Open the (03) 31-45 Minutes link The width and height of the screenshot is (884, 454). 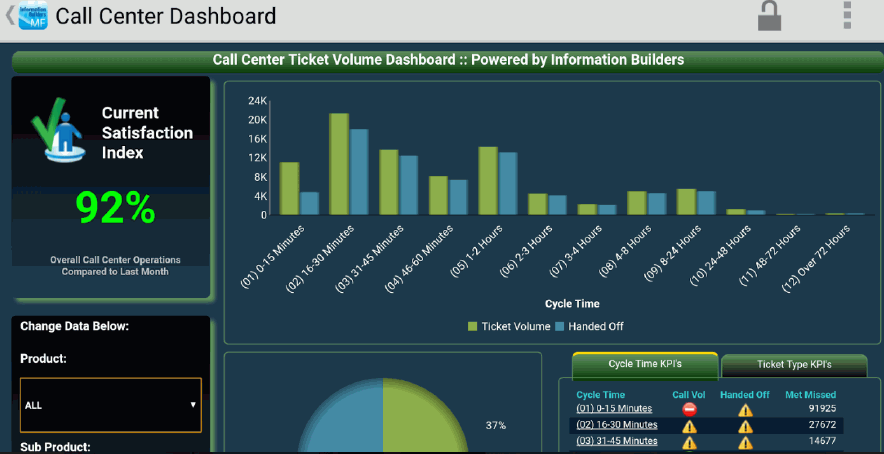tap(617, 441)
